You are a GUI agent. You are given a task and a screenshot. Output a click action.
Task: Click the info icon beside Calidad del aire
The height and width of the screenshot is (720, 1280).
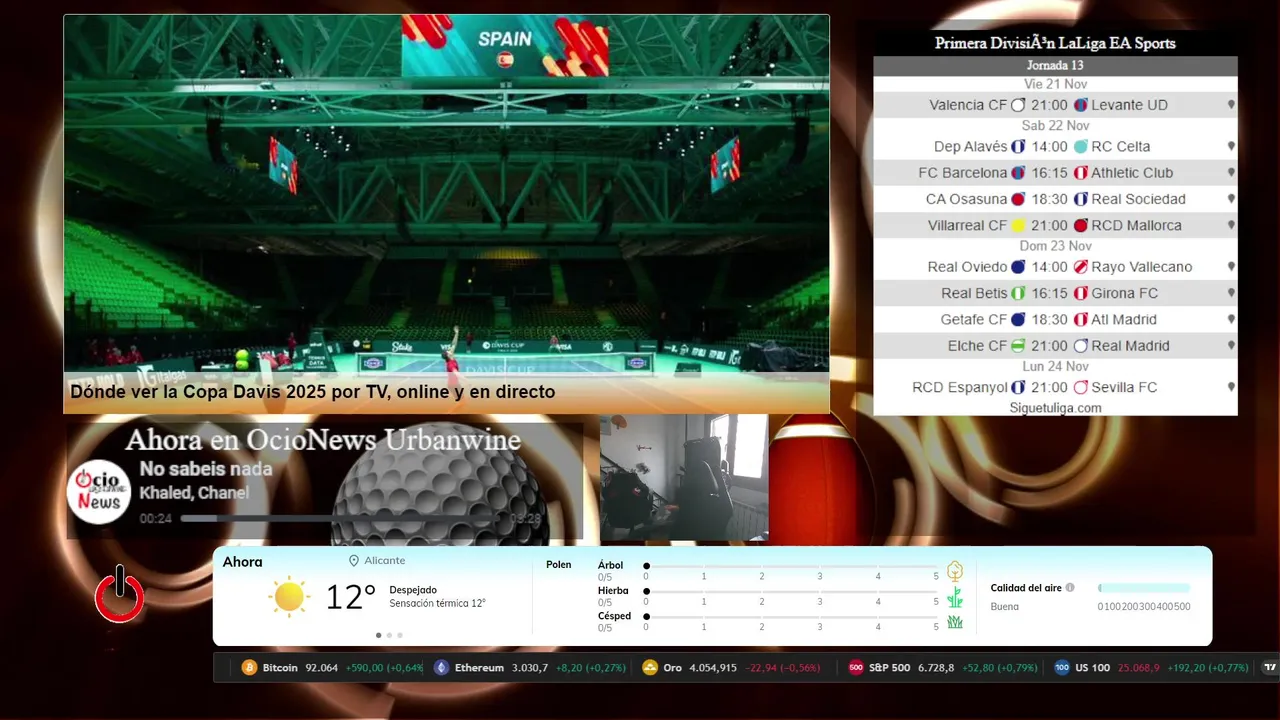[x=1070, y=588]
